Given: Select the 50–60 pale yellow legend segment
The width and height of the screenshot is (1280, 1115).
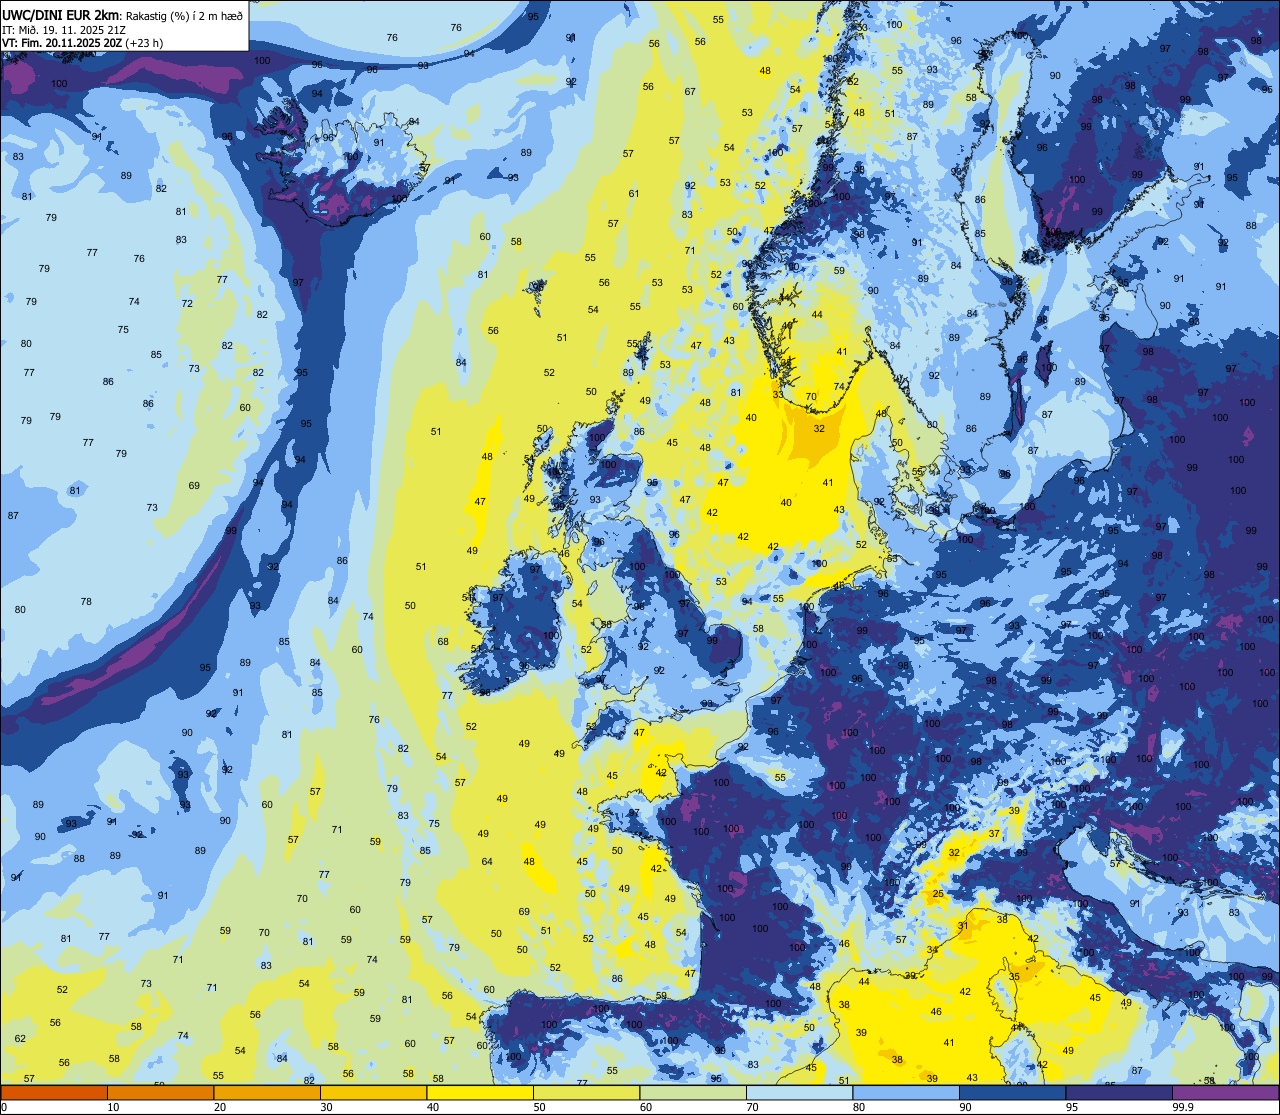Looking at the screenshot, I should click(x=586, y=1092).
